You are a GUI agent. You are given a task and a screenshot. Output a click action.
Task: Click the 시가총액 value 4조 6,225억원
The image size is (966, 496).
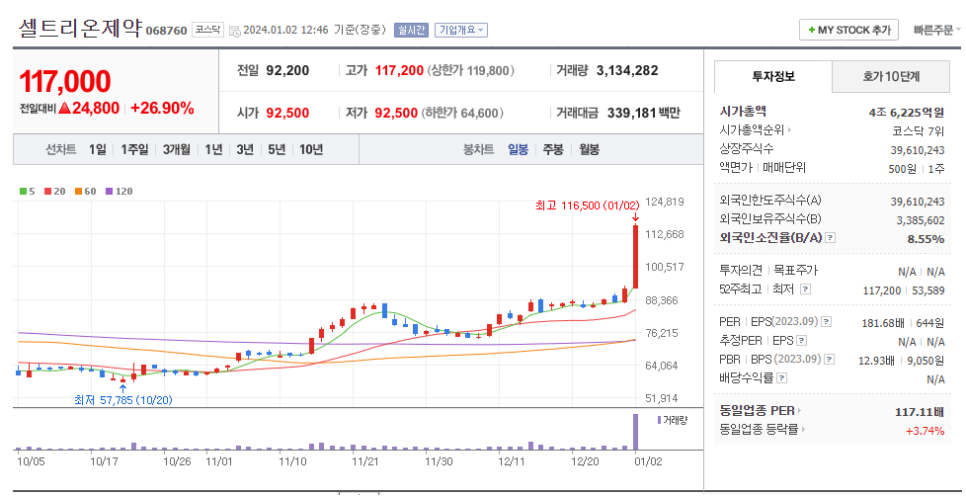coord(906,112)
